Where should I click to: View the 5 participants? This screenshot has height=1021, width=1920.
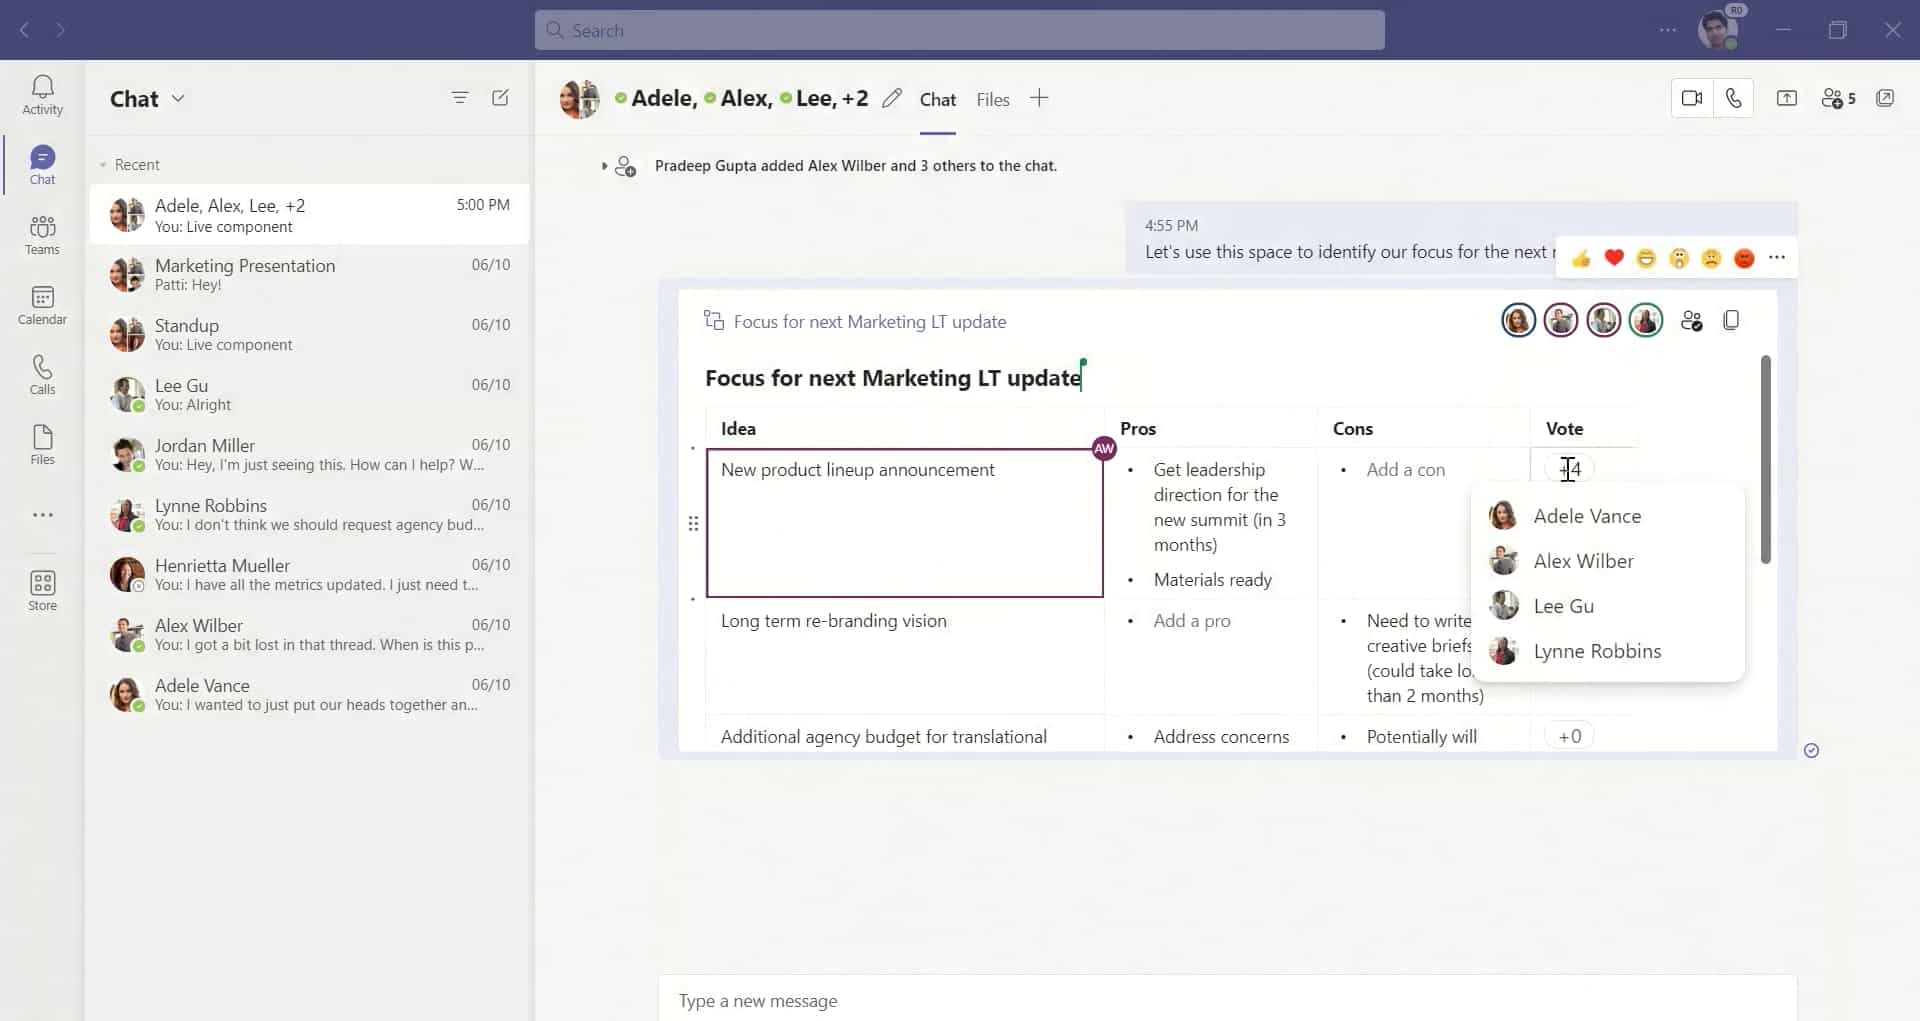(x=1838, y=98)
